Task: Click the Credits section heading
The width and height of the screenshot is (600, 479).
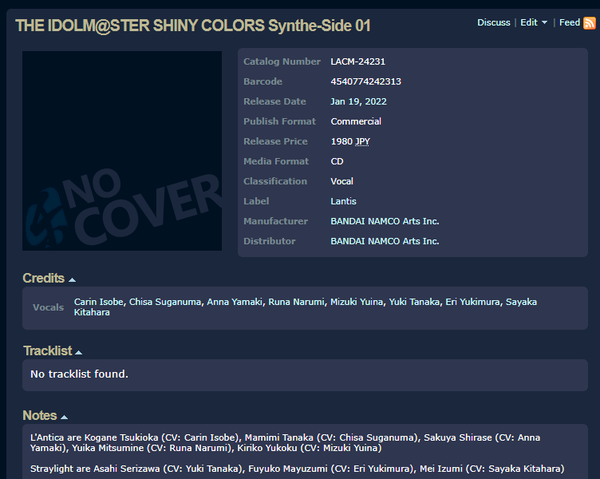Action: (x=43, y=278)
